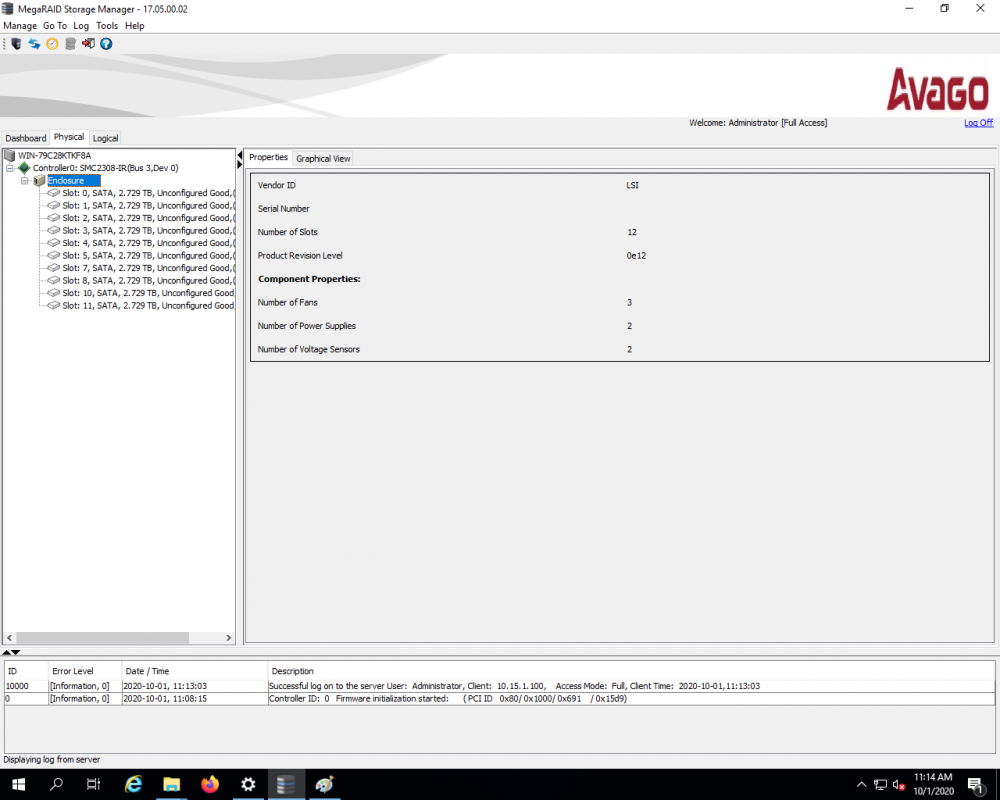Collapse the Controller0 tree node
This screenshot has height=800, width=1000.
(x=10, y=168)
